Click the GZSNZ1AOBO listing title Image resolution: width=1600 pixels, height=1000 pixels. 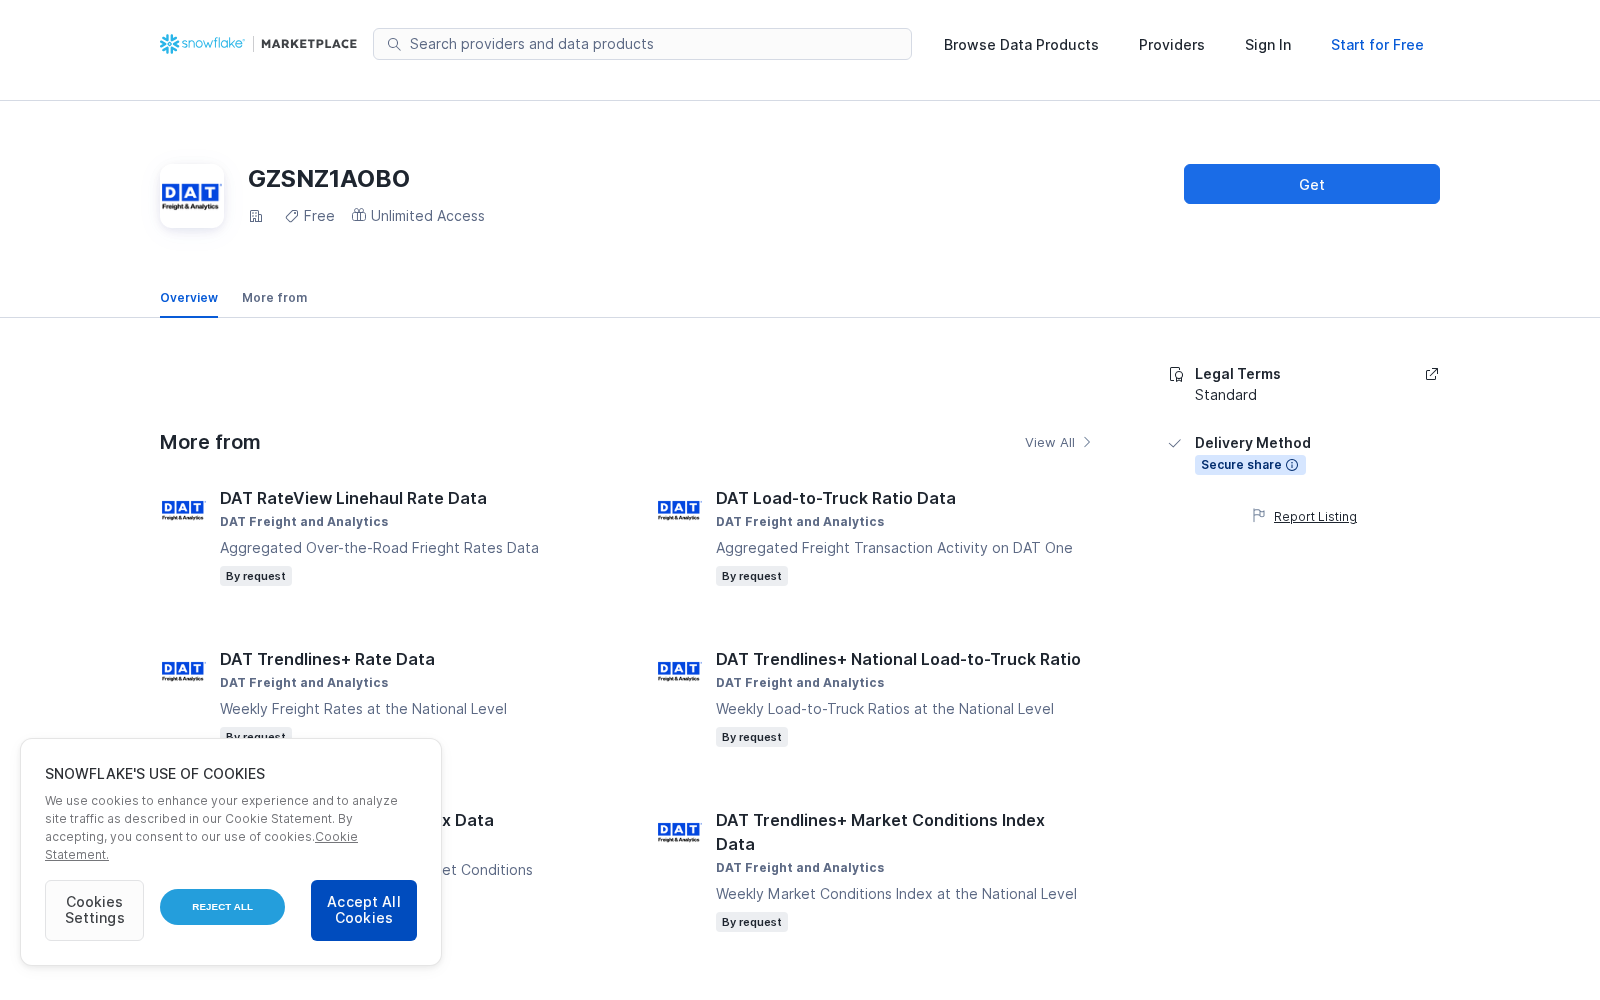pos(329,179)
